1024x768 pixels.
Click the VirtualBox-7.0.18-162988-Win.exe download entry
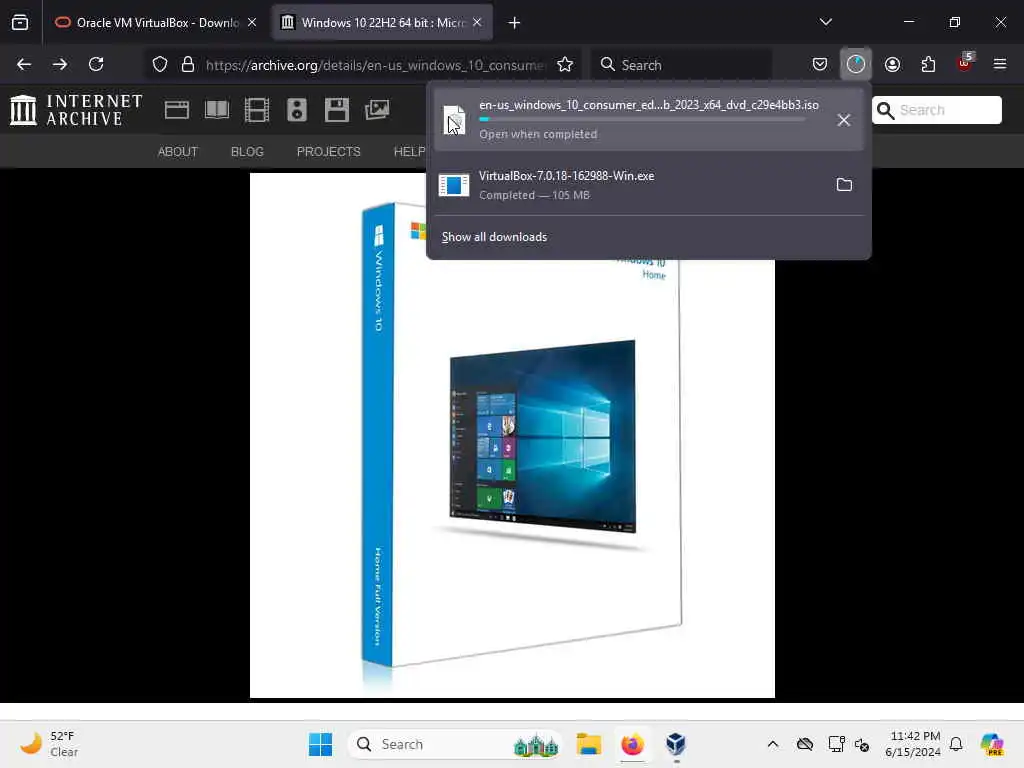[650, 185]
